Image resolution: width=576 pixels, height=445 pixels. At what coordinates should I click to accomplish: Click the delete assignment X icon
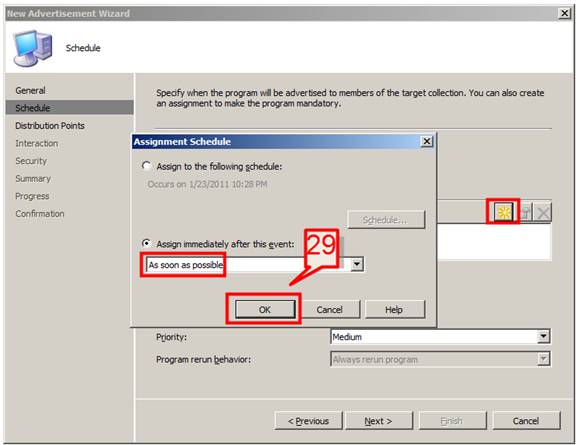click(x=543, y=212)
